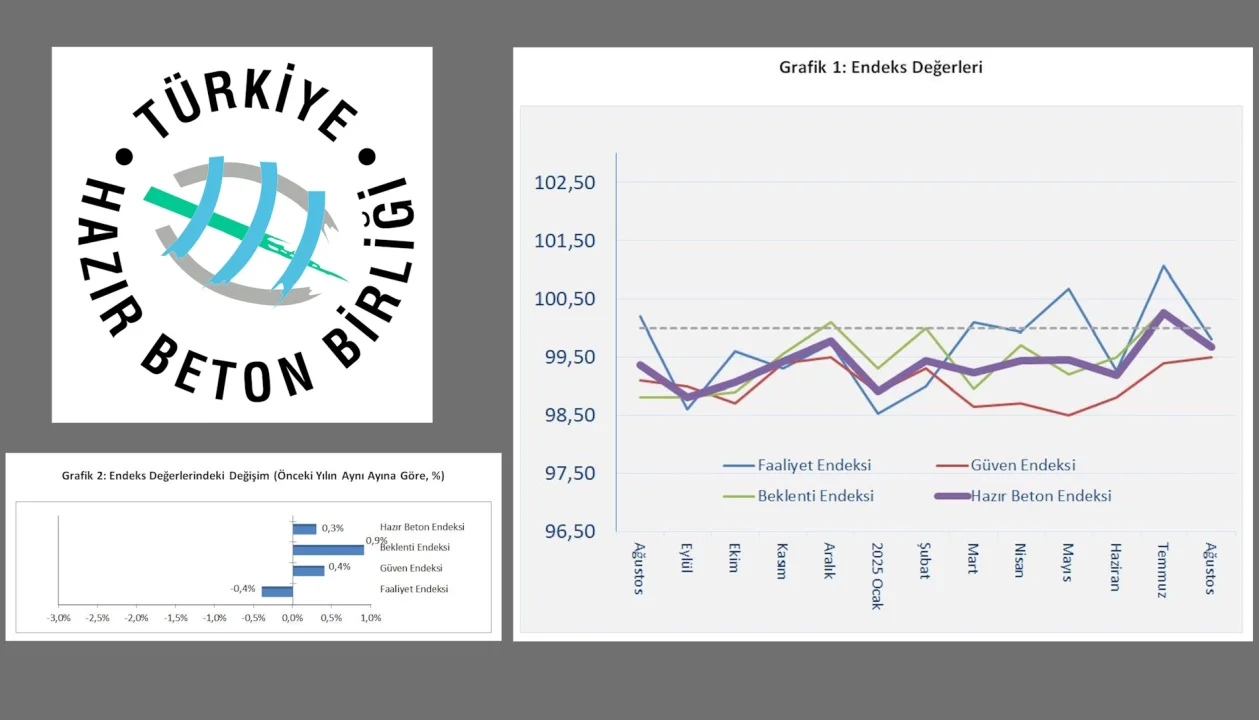1259x720 pixels.
Task: Click the "Grafik 1: Endeks Değerleri" chart title
Action: (880, 68)
